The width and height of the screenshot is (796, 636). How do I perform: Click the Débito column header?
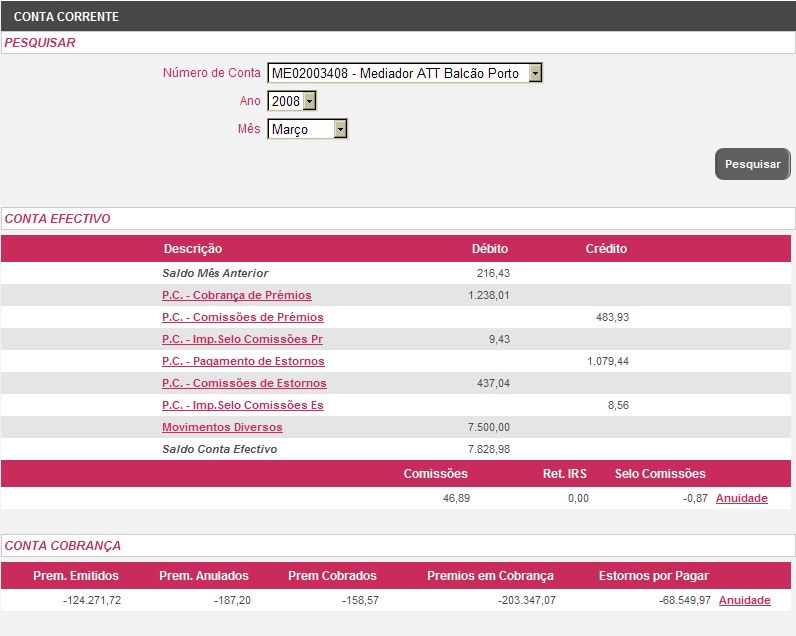(489, 249)
